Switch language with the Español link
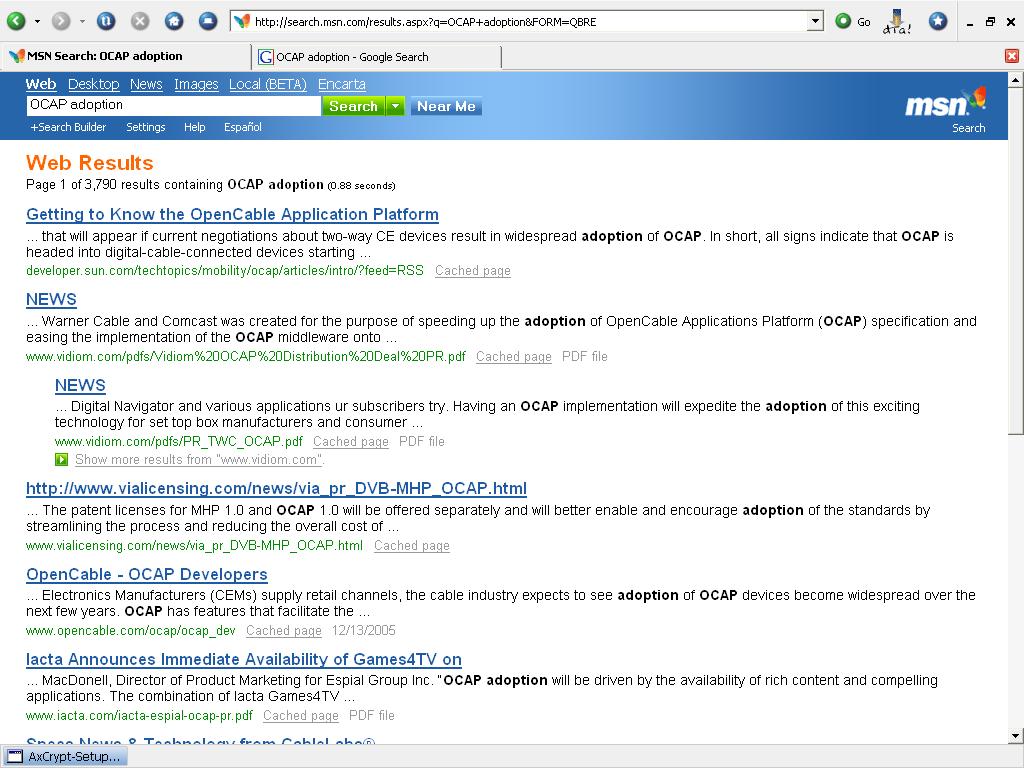The height and width of the screenshot is (768, 1024). pos(243,127)
